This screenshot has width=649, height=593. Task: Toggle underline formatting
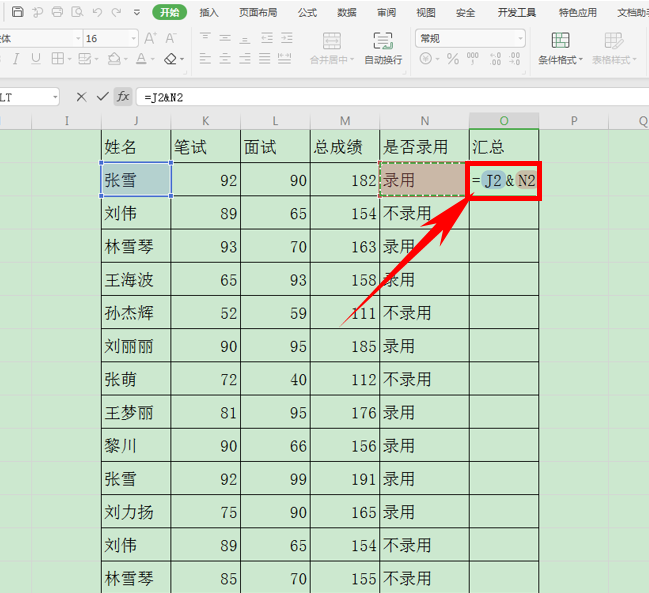click(x=36, y=59)
